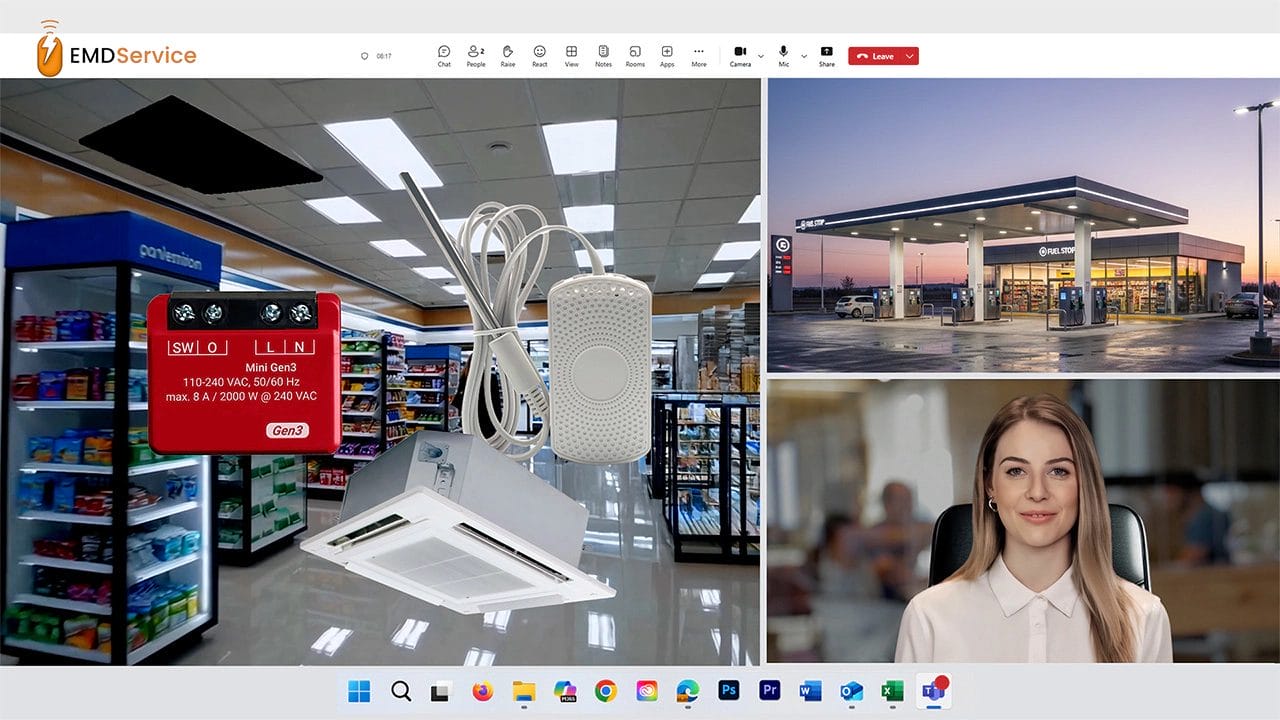Mute or unmute the Mic
This screenshot has height=720, width=1280.
point(784,55)
